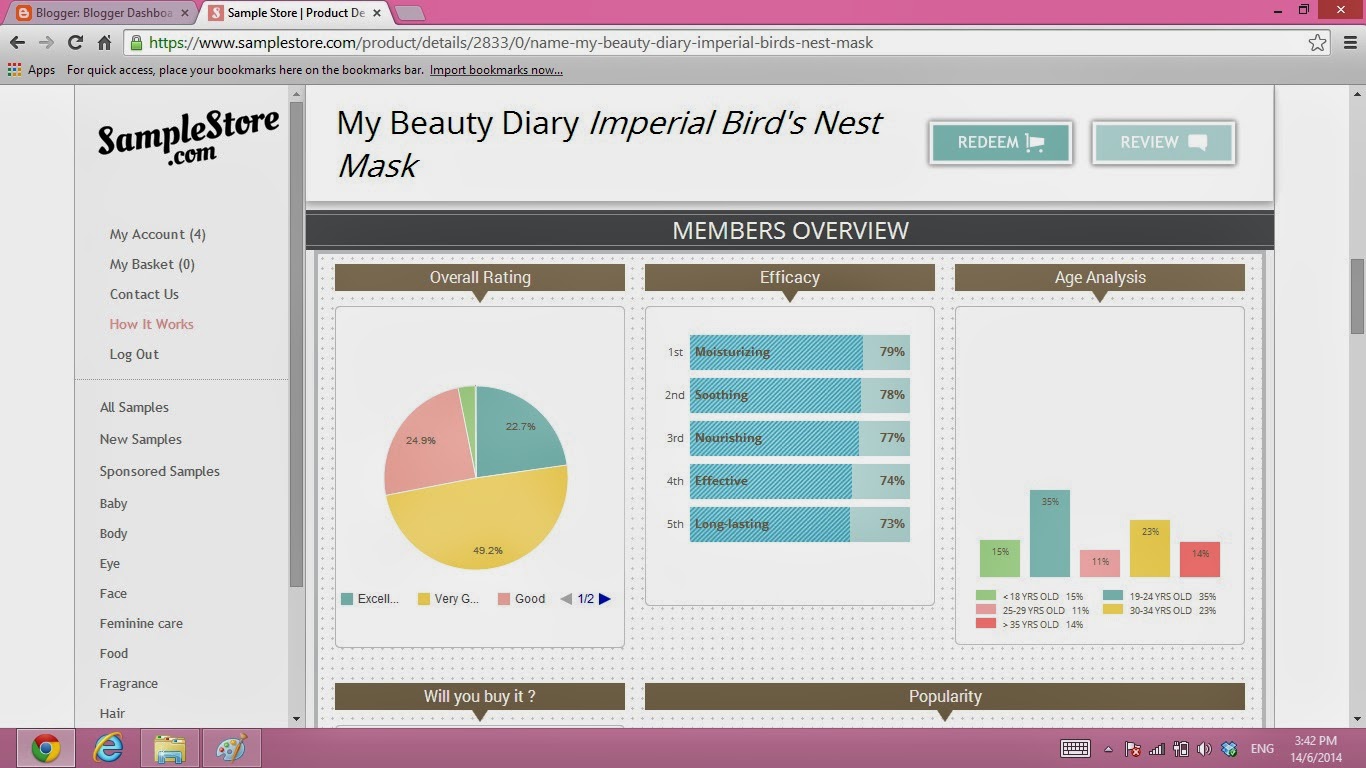This screenshot has width=1366, height=768.
Task: Click the browser forward arrow
Action: point(46,43)
